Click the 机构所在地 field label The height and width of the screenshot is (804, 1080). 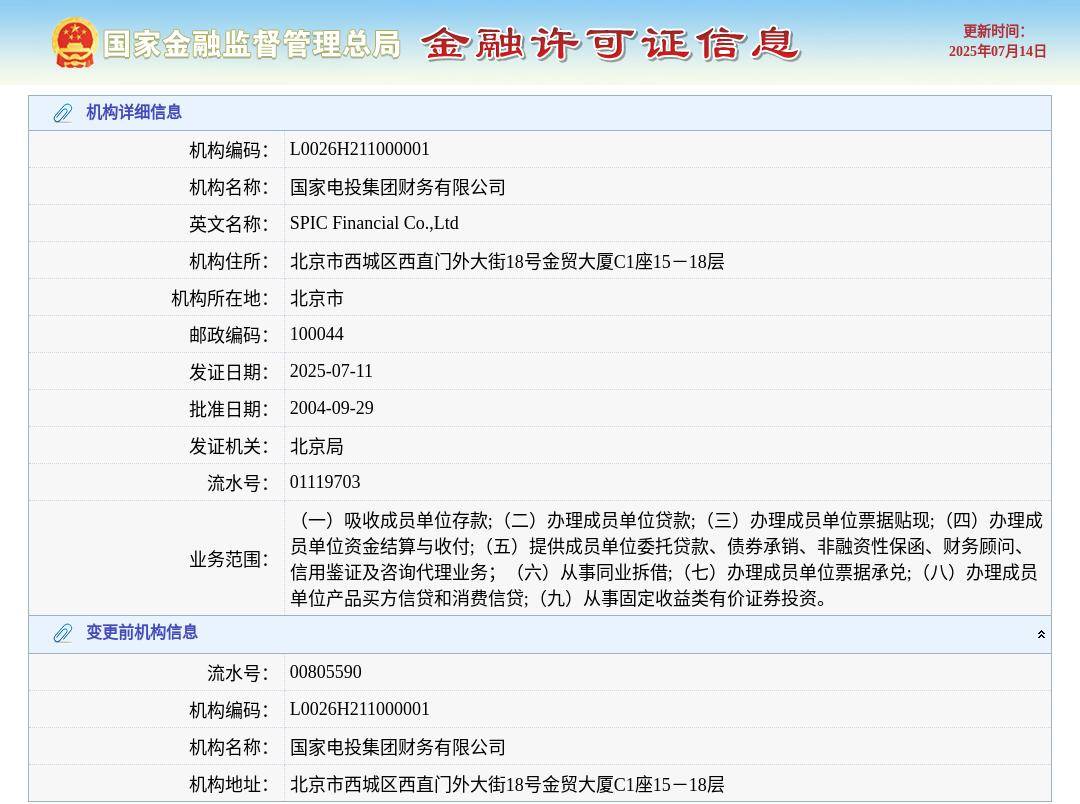point(220,298)
